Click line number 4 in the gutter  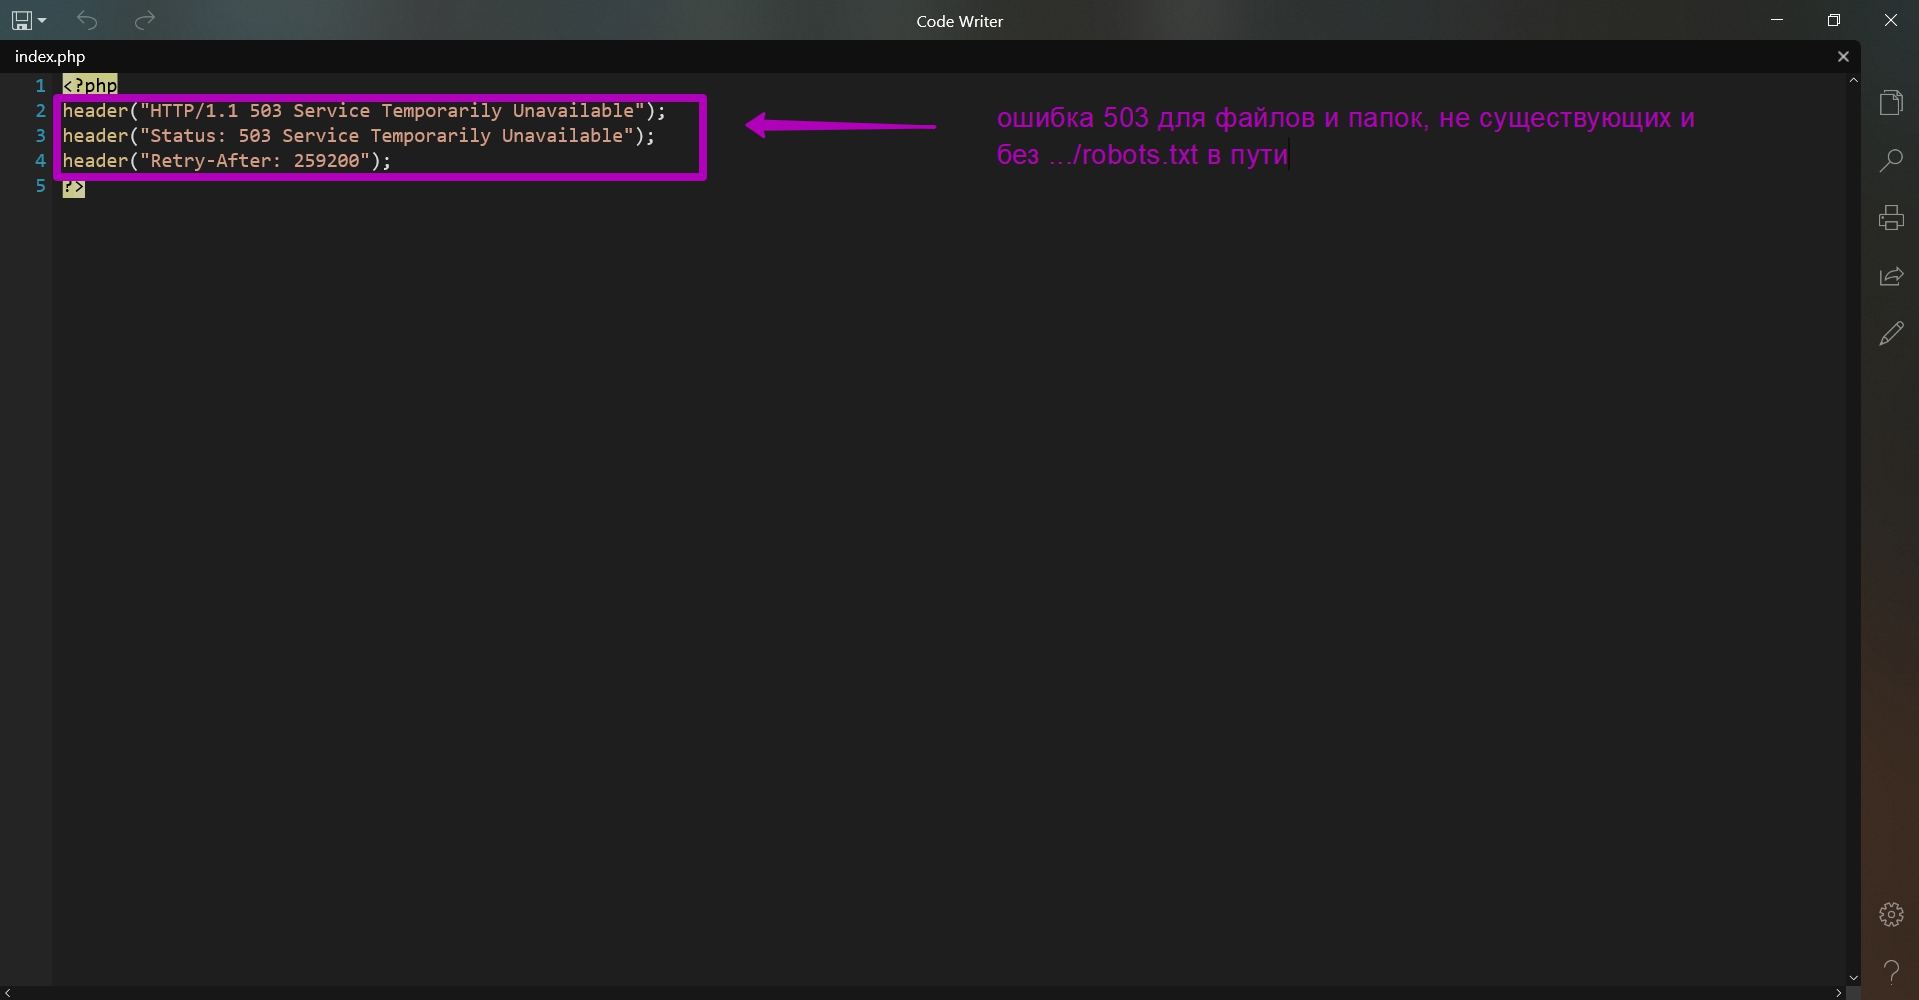pyautogui.click(x=41, y=161)
